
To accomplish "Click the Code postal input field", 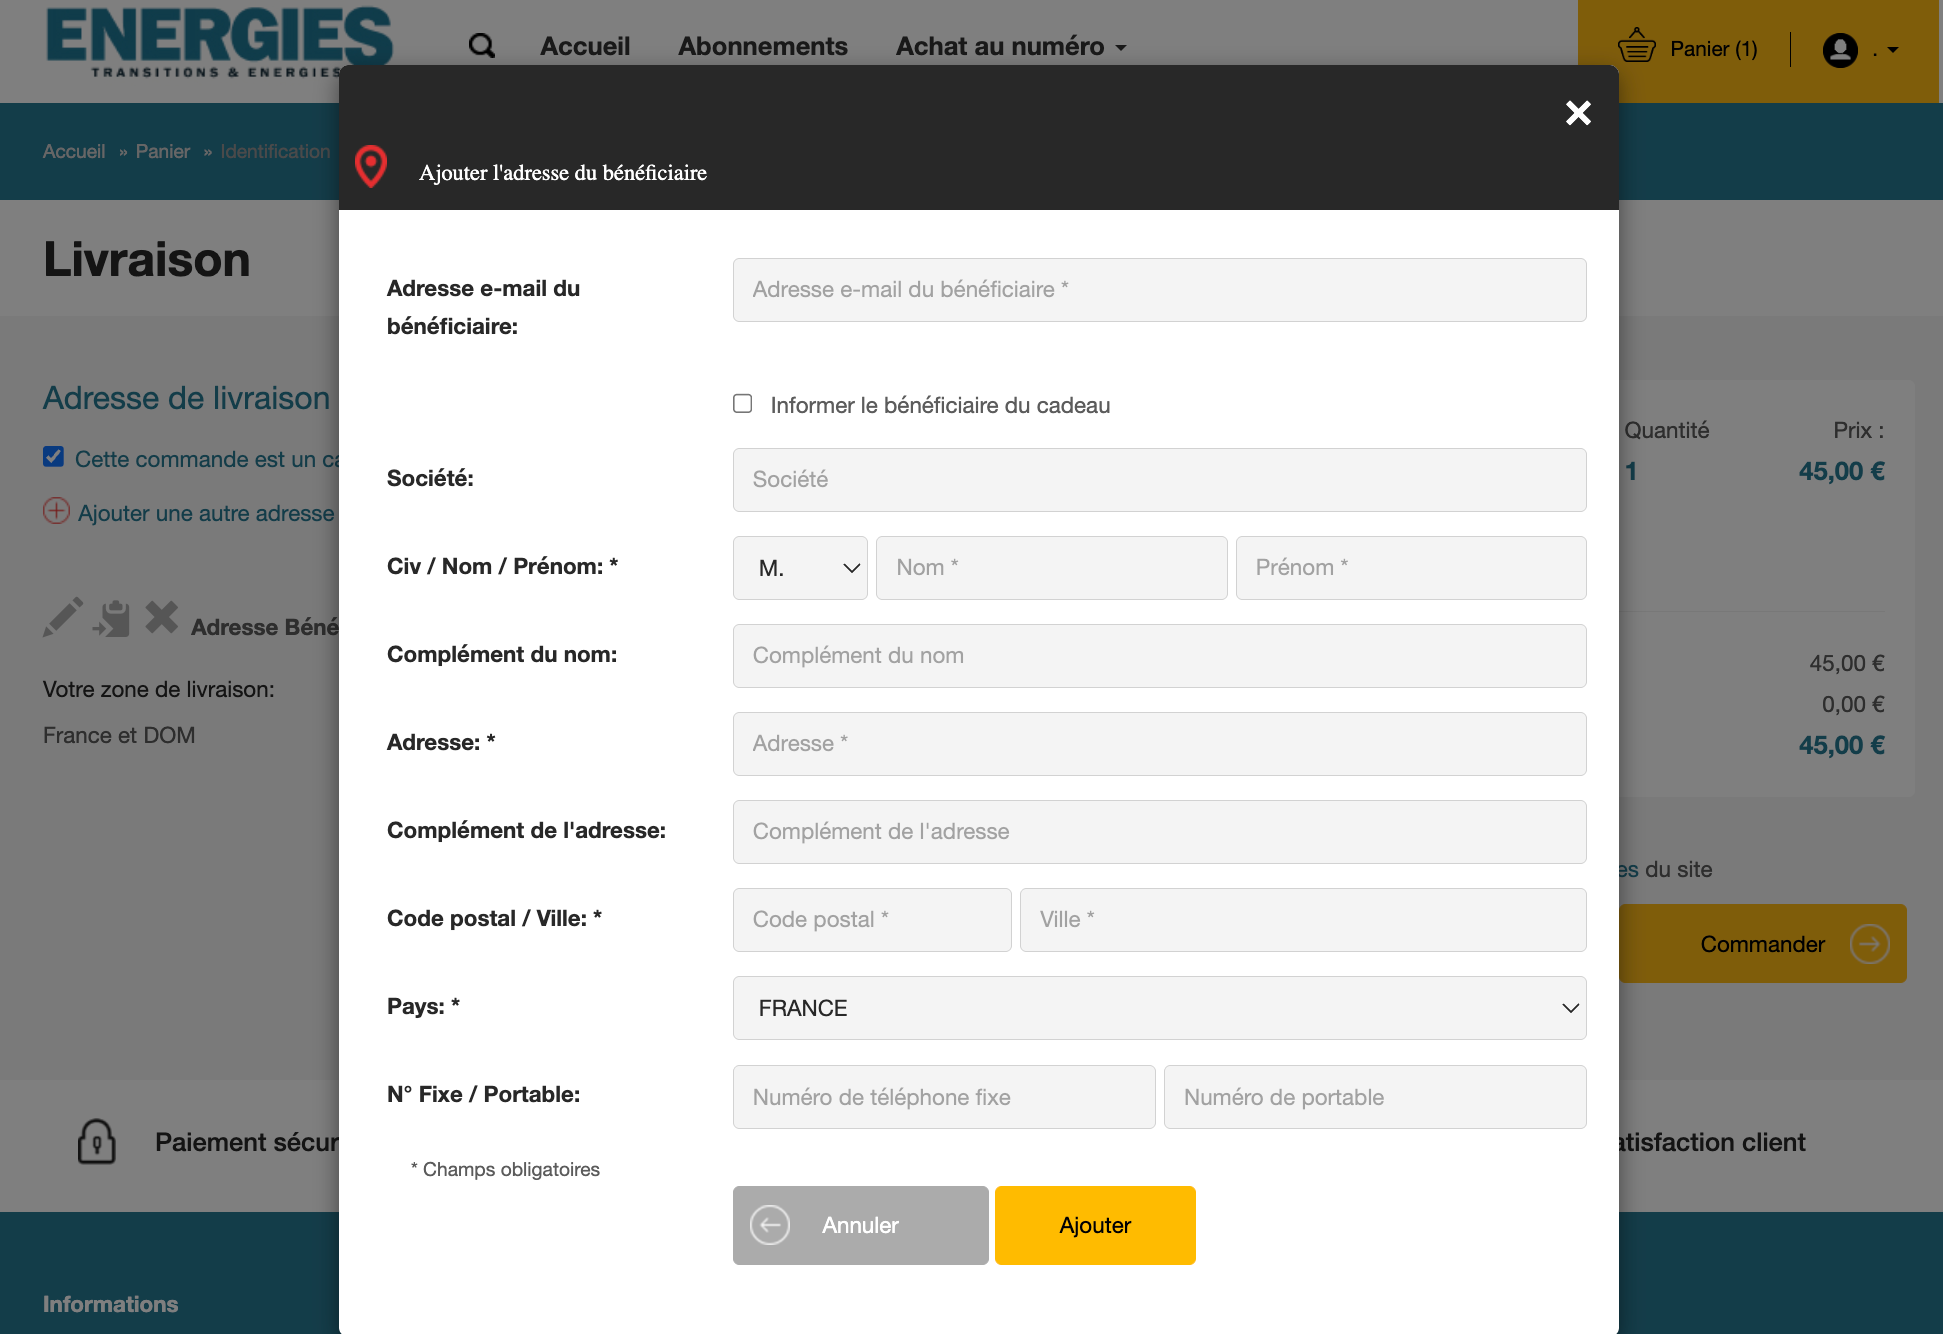I will (871, 920).
